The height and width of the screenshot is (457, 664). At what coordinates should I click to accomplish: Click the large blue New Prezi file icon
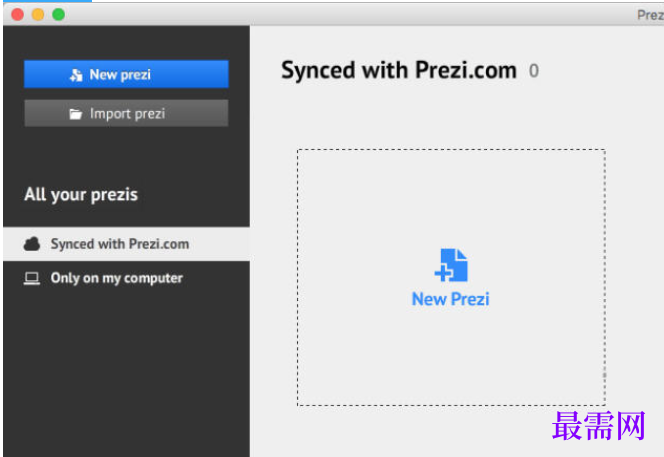point(451,265)
